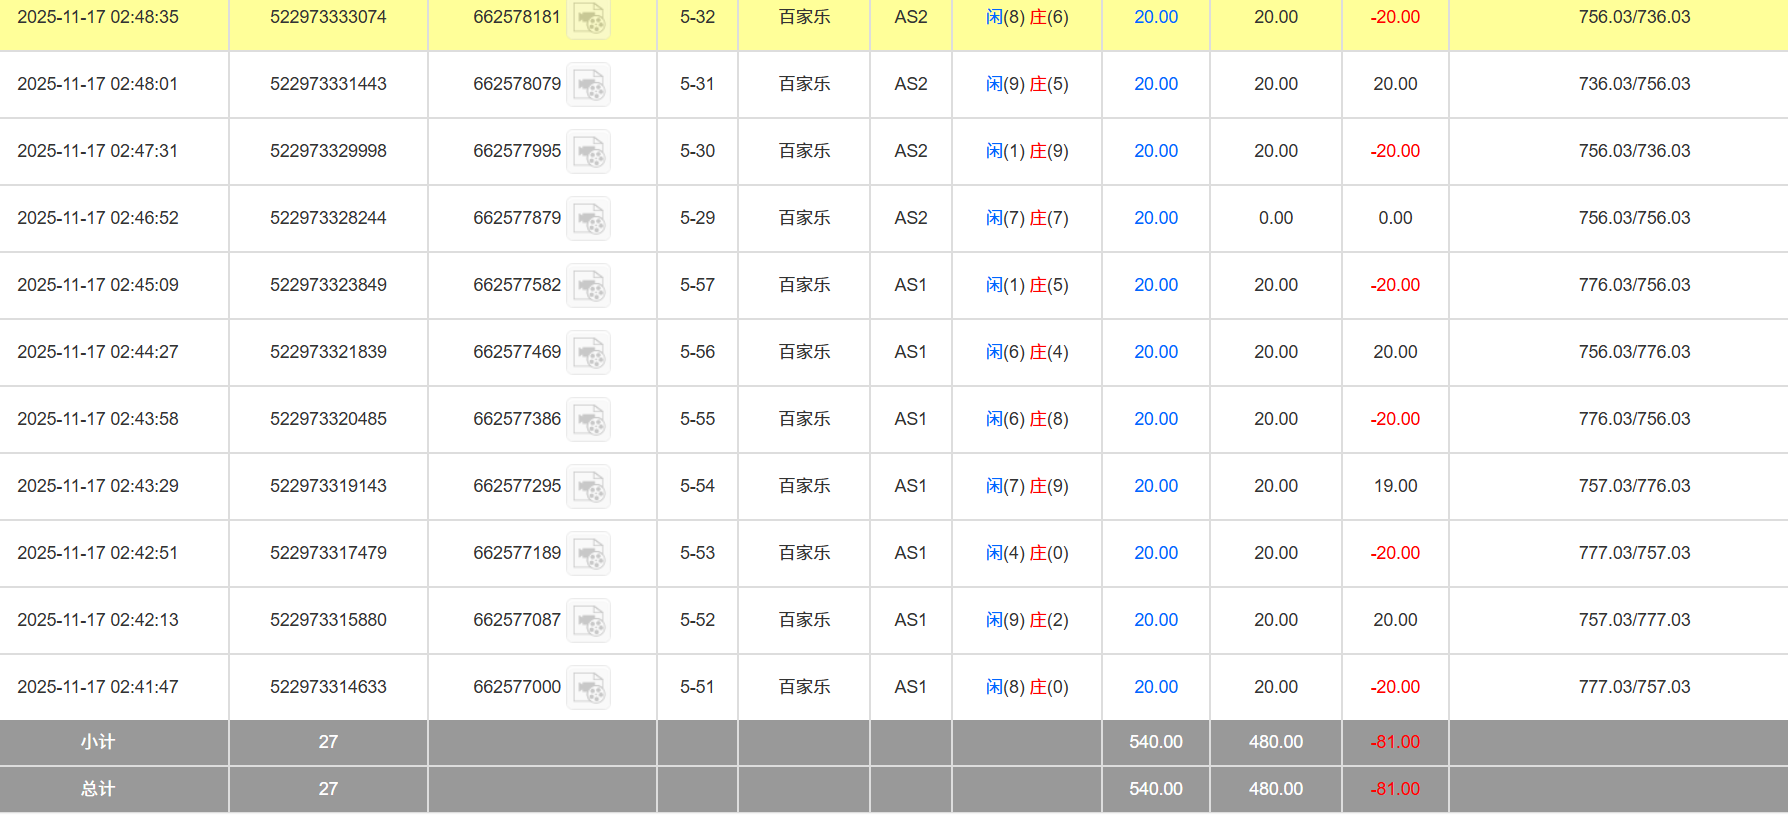Image resolution: width=1788 pixels, height=826 pixels.
Task: Click the 19.00 win amount cell
Action: click(x=1395, y=486)
